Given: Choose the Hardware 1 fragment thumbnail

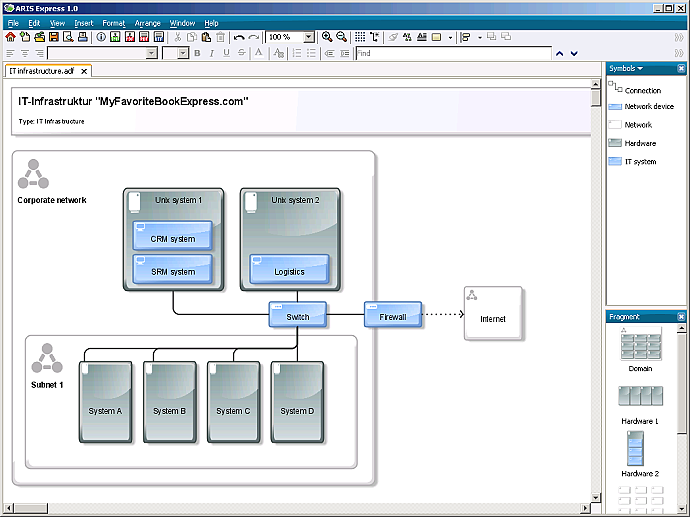Looking at the screenshot, I should coord(640,396).
